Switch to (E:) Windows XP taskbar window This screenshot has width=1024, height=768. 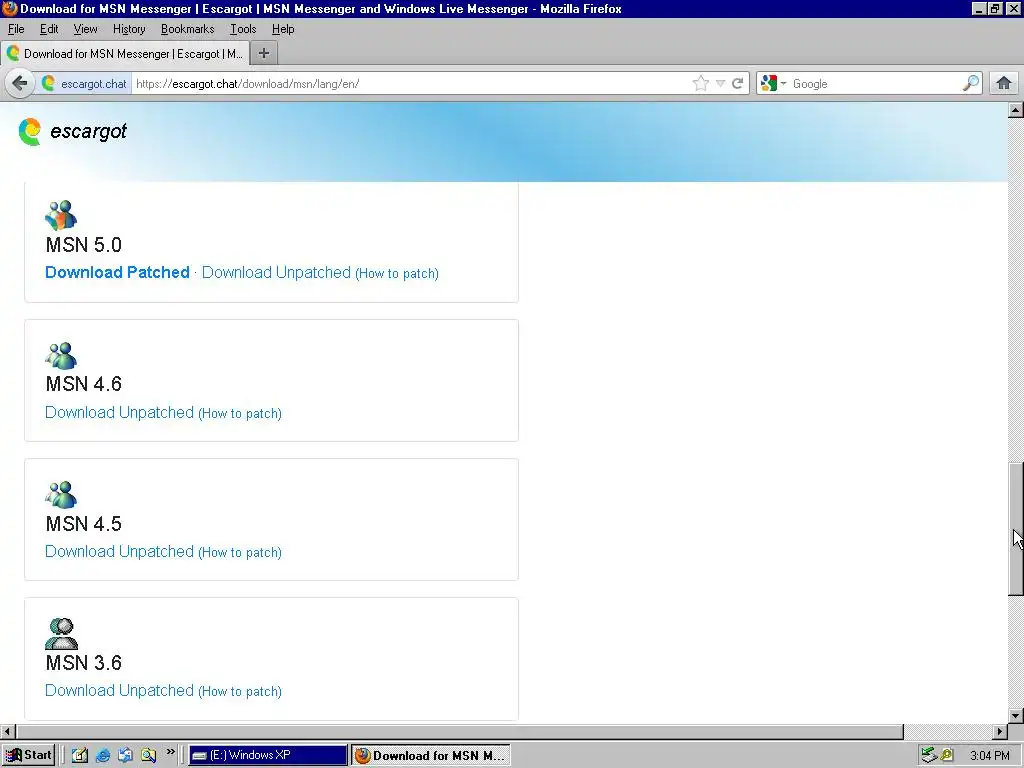pos(268,755)
